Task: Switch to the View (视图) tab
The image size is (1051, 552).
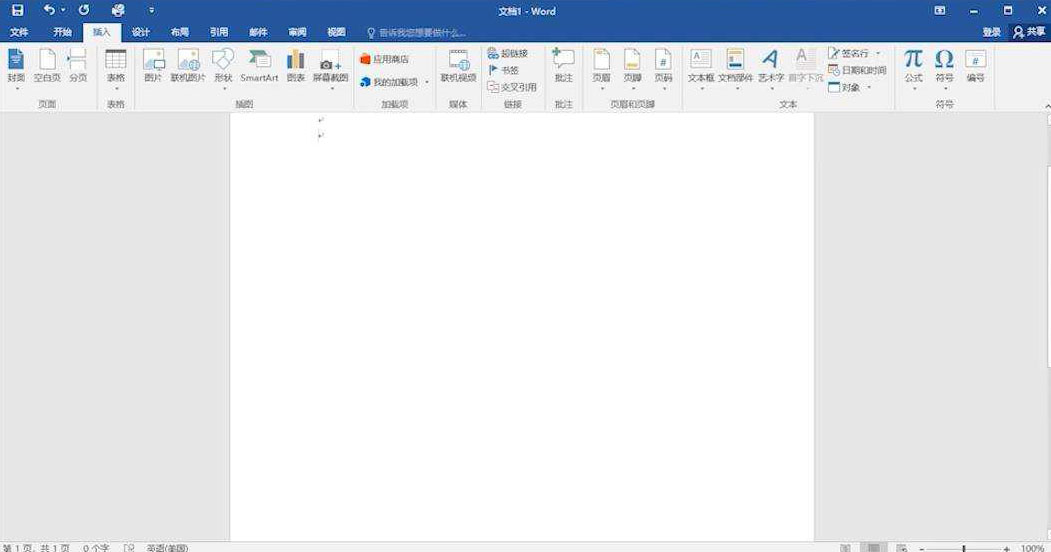Action: pos(336,31)
